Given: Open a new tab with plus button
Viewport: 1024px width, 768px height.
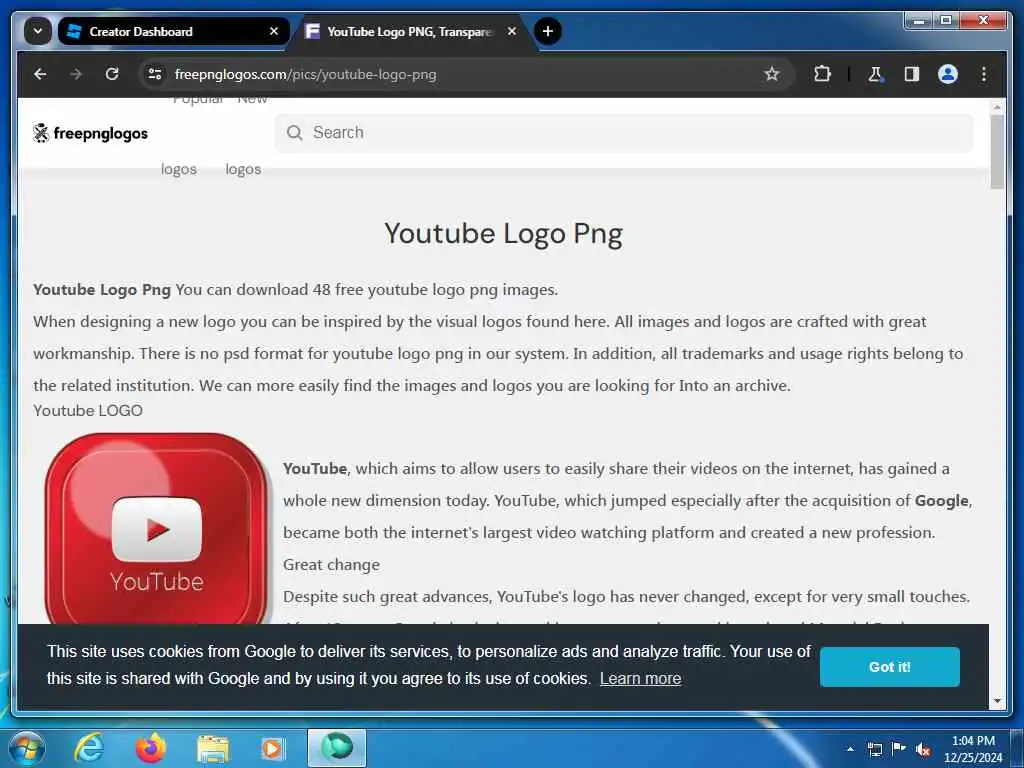Looking at the screenshot, I should pos(548,31).
